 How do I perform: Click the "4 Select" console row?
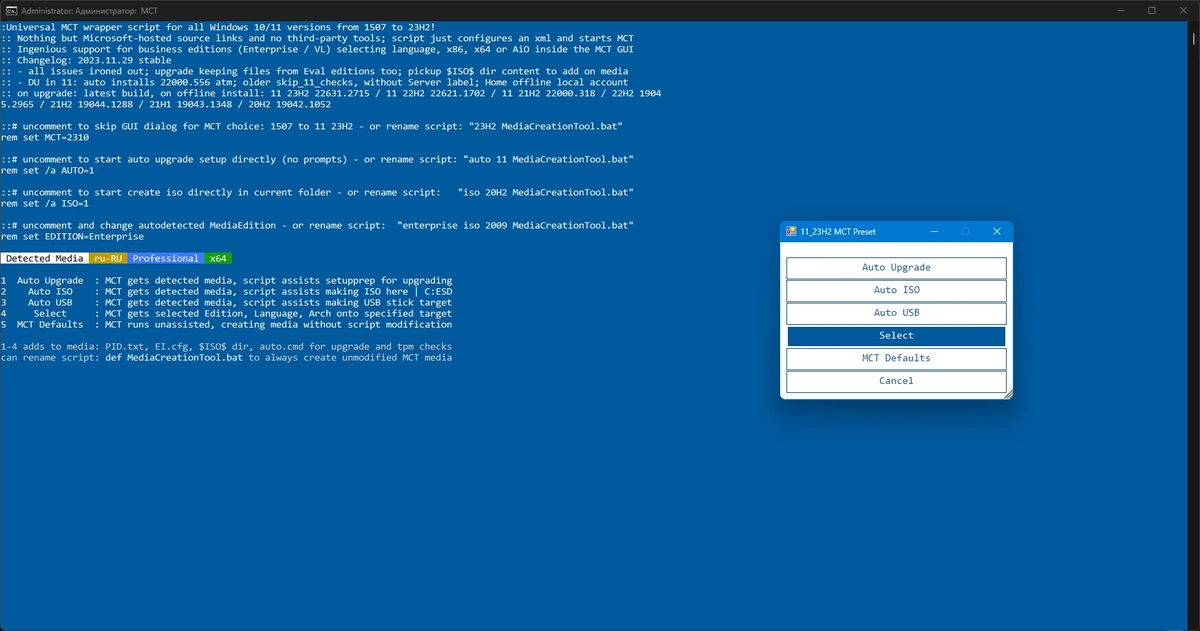pyautogui.click(x=227, y=314)
